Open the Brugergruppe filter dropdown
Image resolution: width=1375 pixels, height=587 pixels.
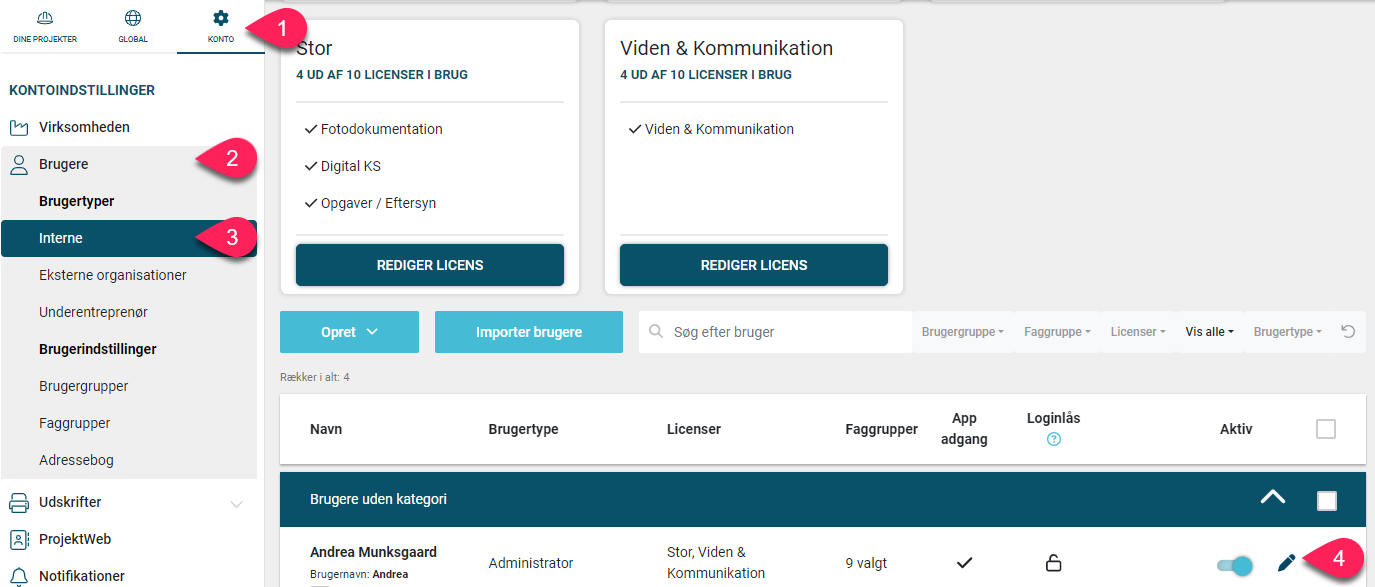(x=963, y=332)
